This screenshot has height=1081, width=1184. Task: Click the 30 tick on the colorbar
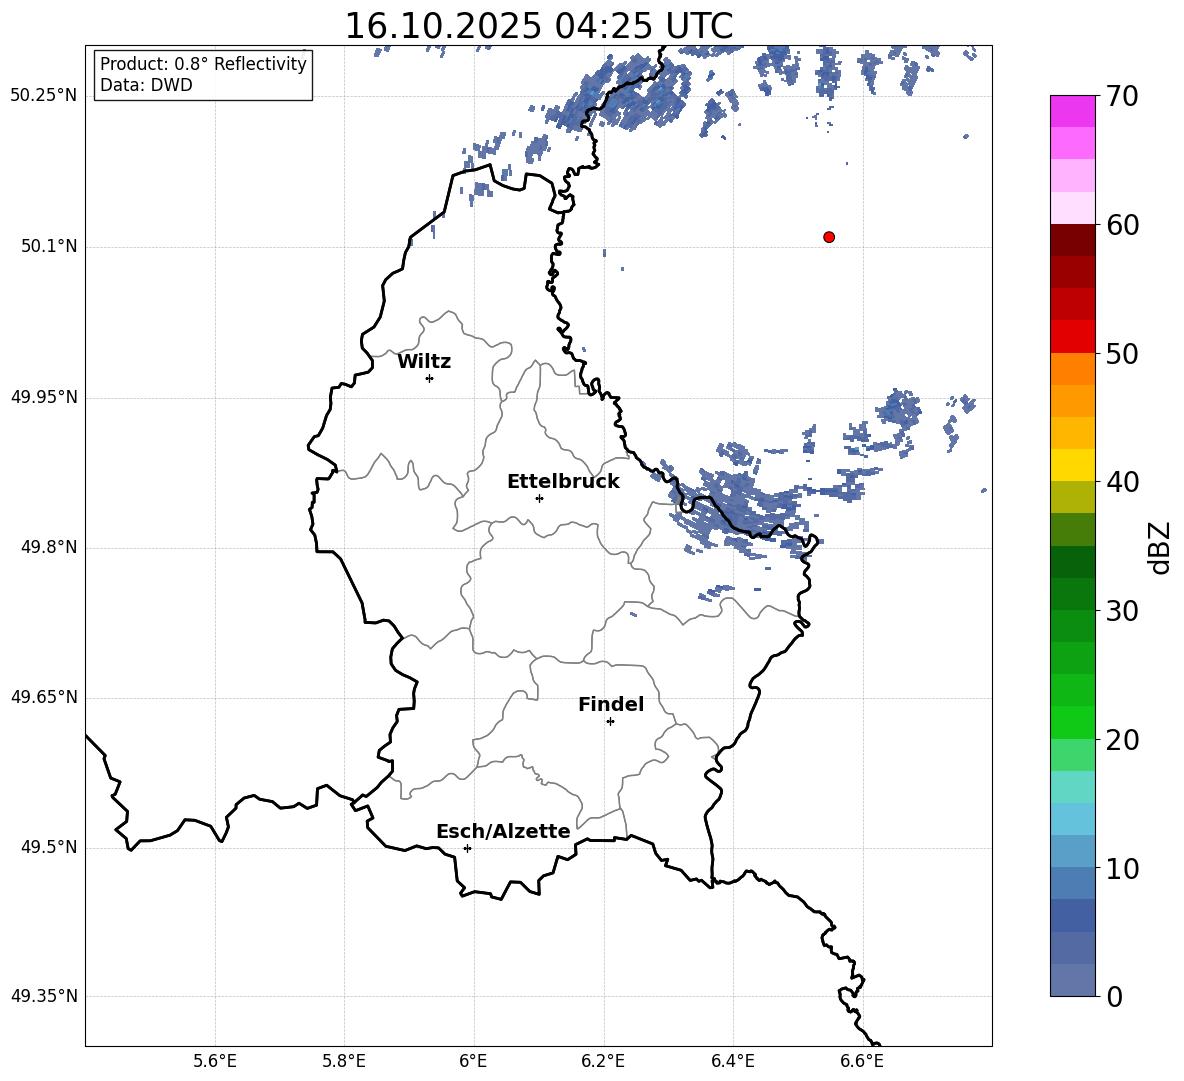[1122, 611]
